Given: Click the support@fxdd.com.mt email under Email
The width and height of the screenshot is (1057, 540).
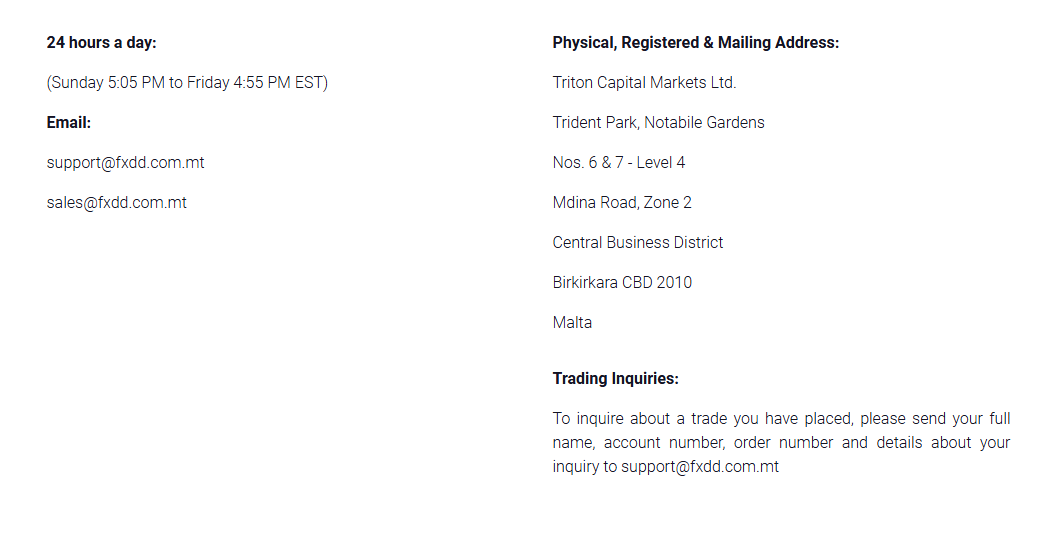Looking at the screenshot, I should click(125, 162).
